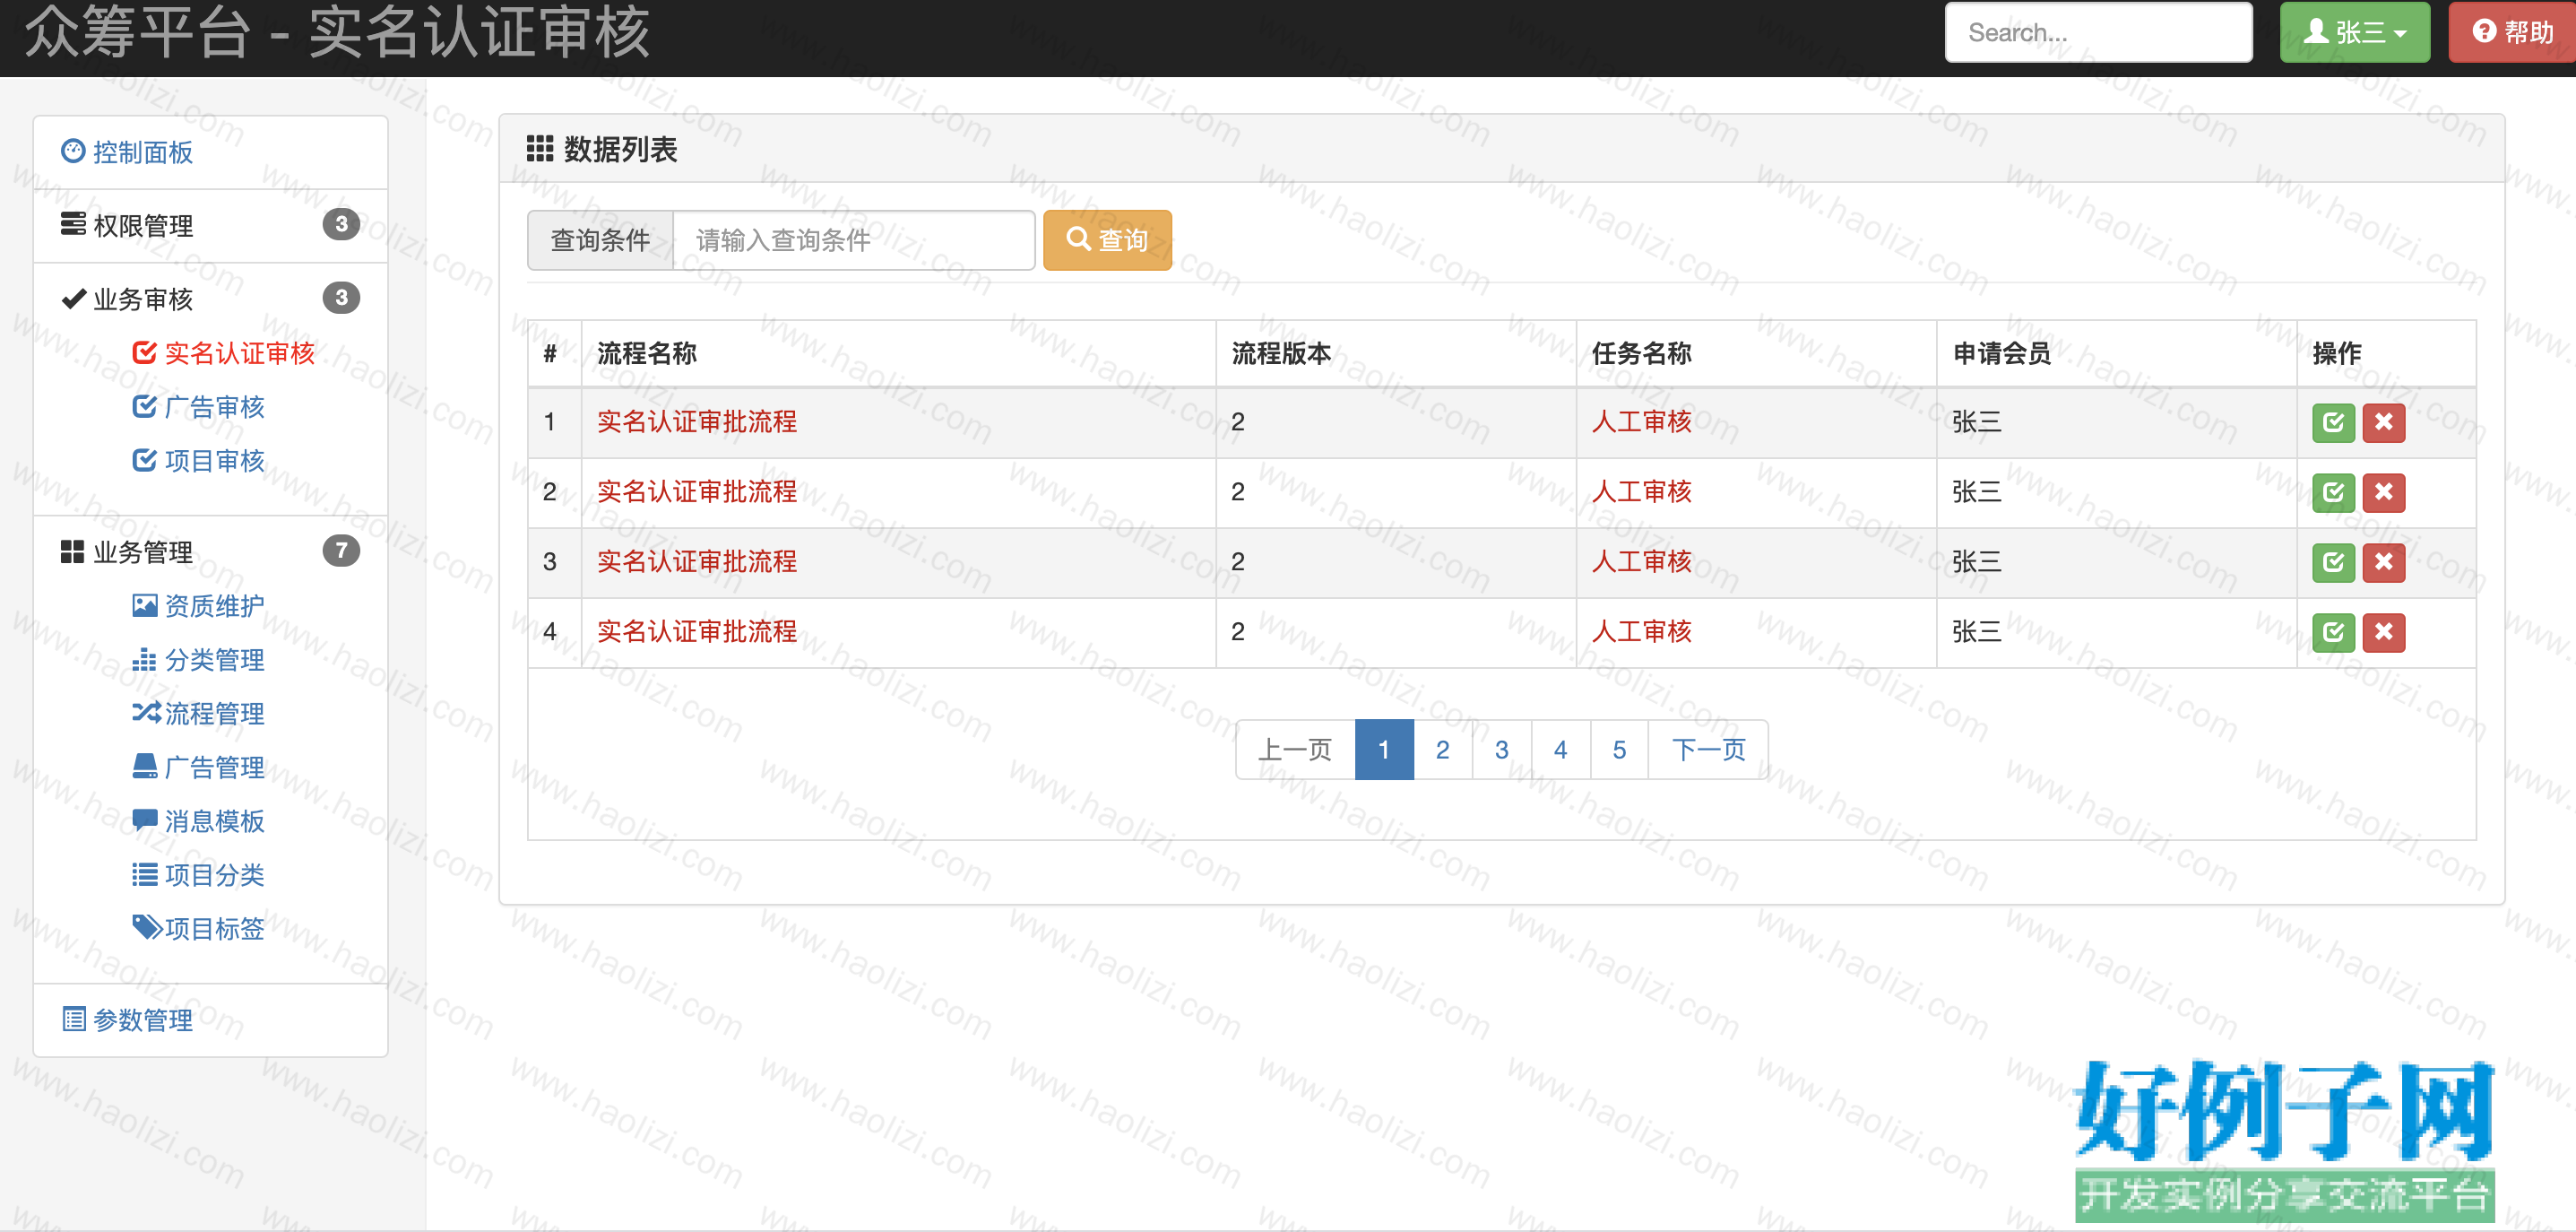Click 人工审核 task in row 4
Screen dimensions: 2576x1232
coord(1642,632)
